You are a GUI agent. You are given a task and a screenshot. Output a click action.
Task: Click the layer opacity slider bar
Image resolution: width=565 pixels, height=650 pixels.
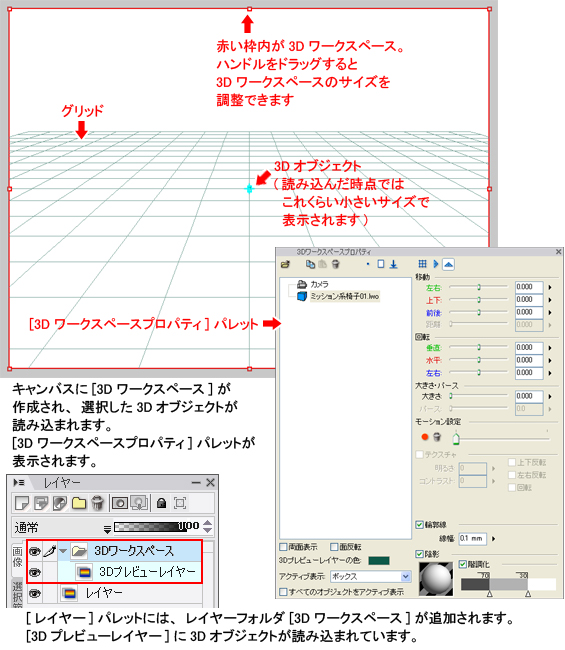click(150, 527)
